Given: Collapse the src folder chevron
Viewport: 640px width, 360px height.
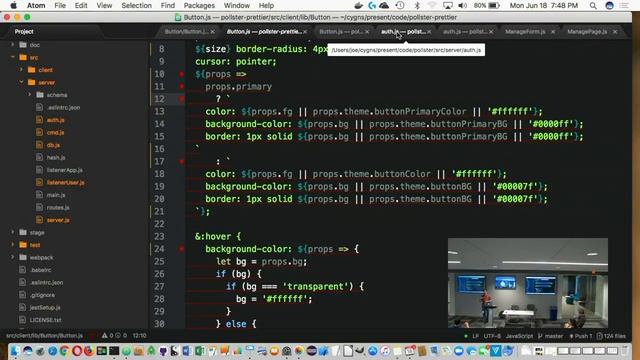Looking at the screenshot, I should [x=13, y=57].
